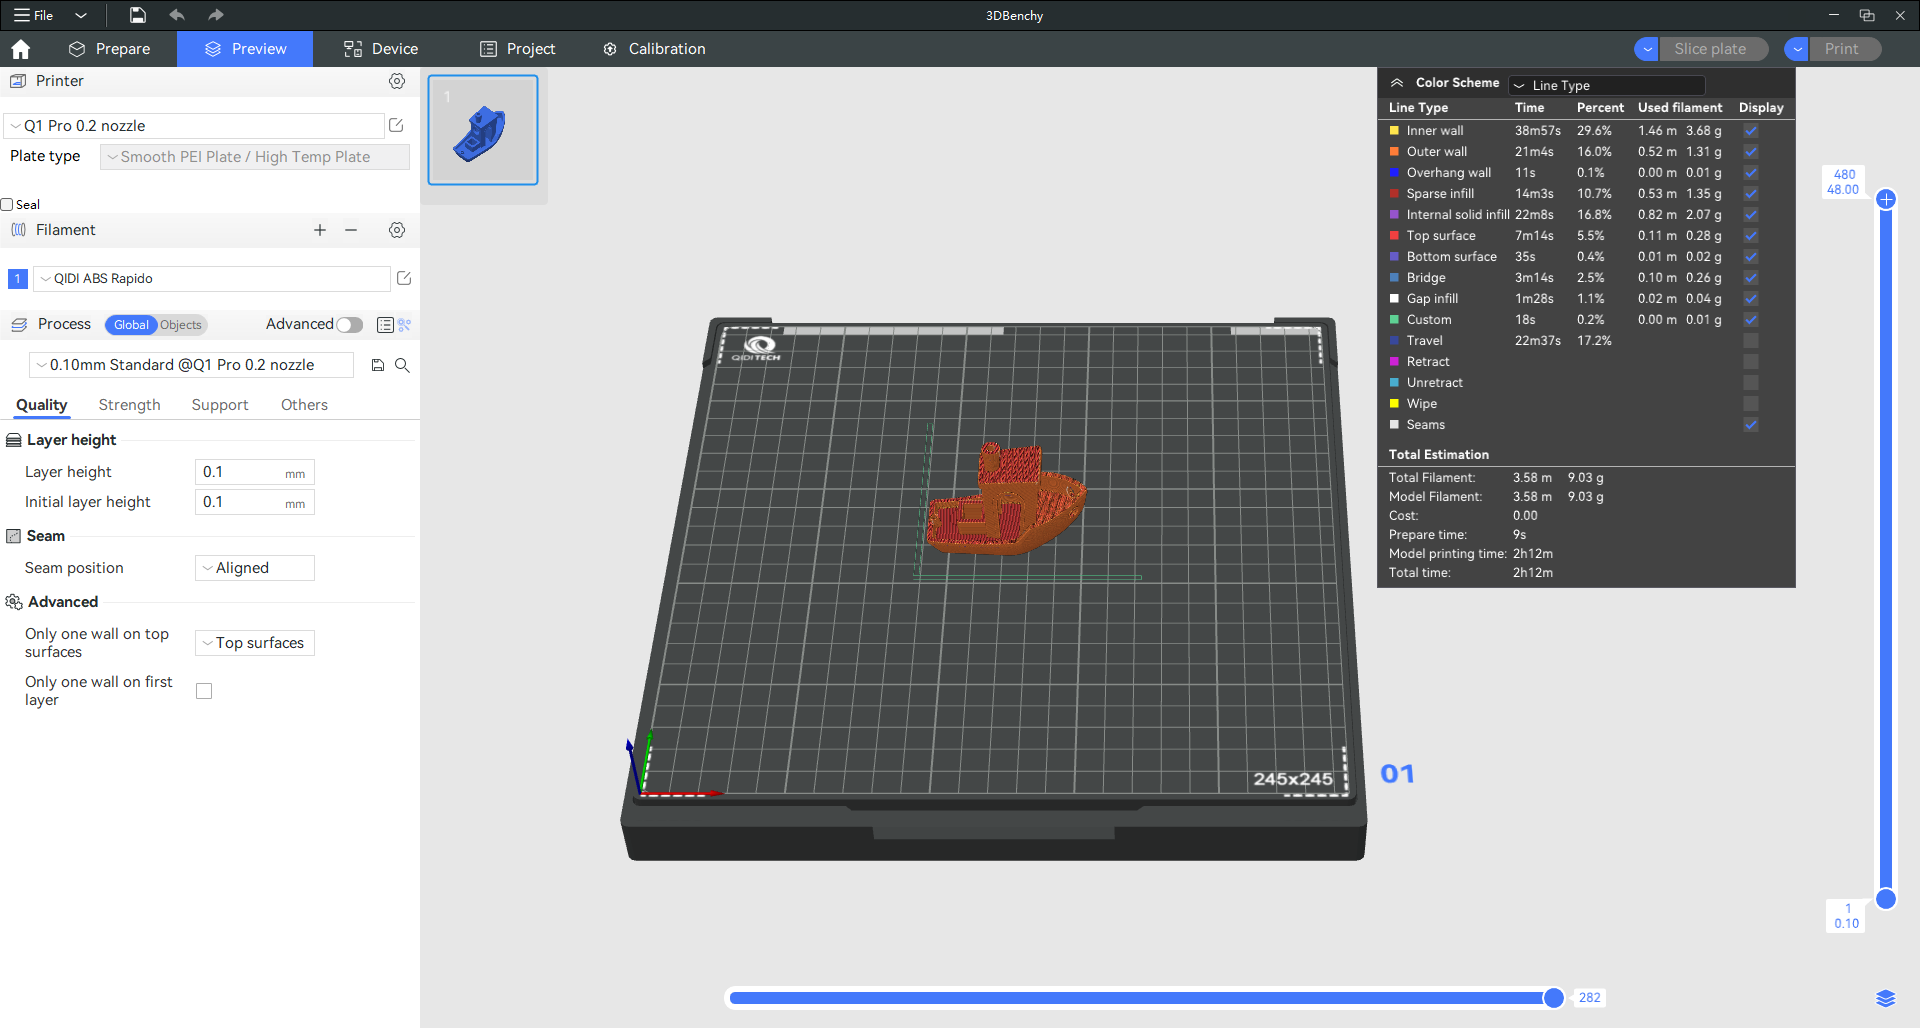Screen dimensions: 1920x1028
Task: Open the Support settings tab
Action: pos(220,405)
